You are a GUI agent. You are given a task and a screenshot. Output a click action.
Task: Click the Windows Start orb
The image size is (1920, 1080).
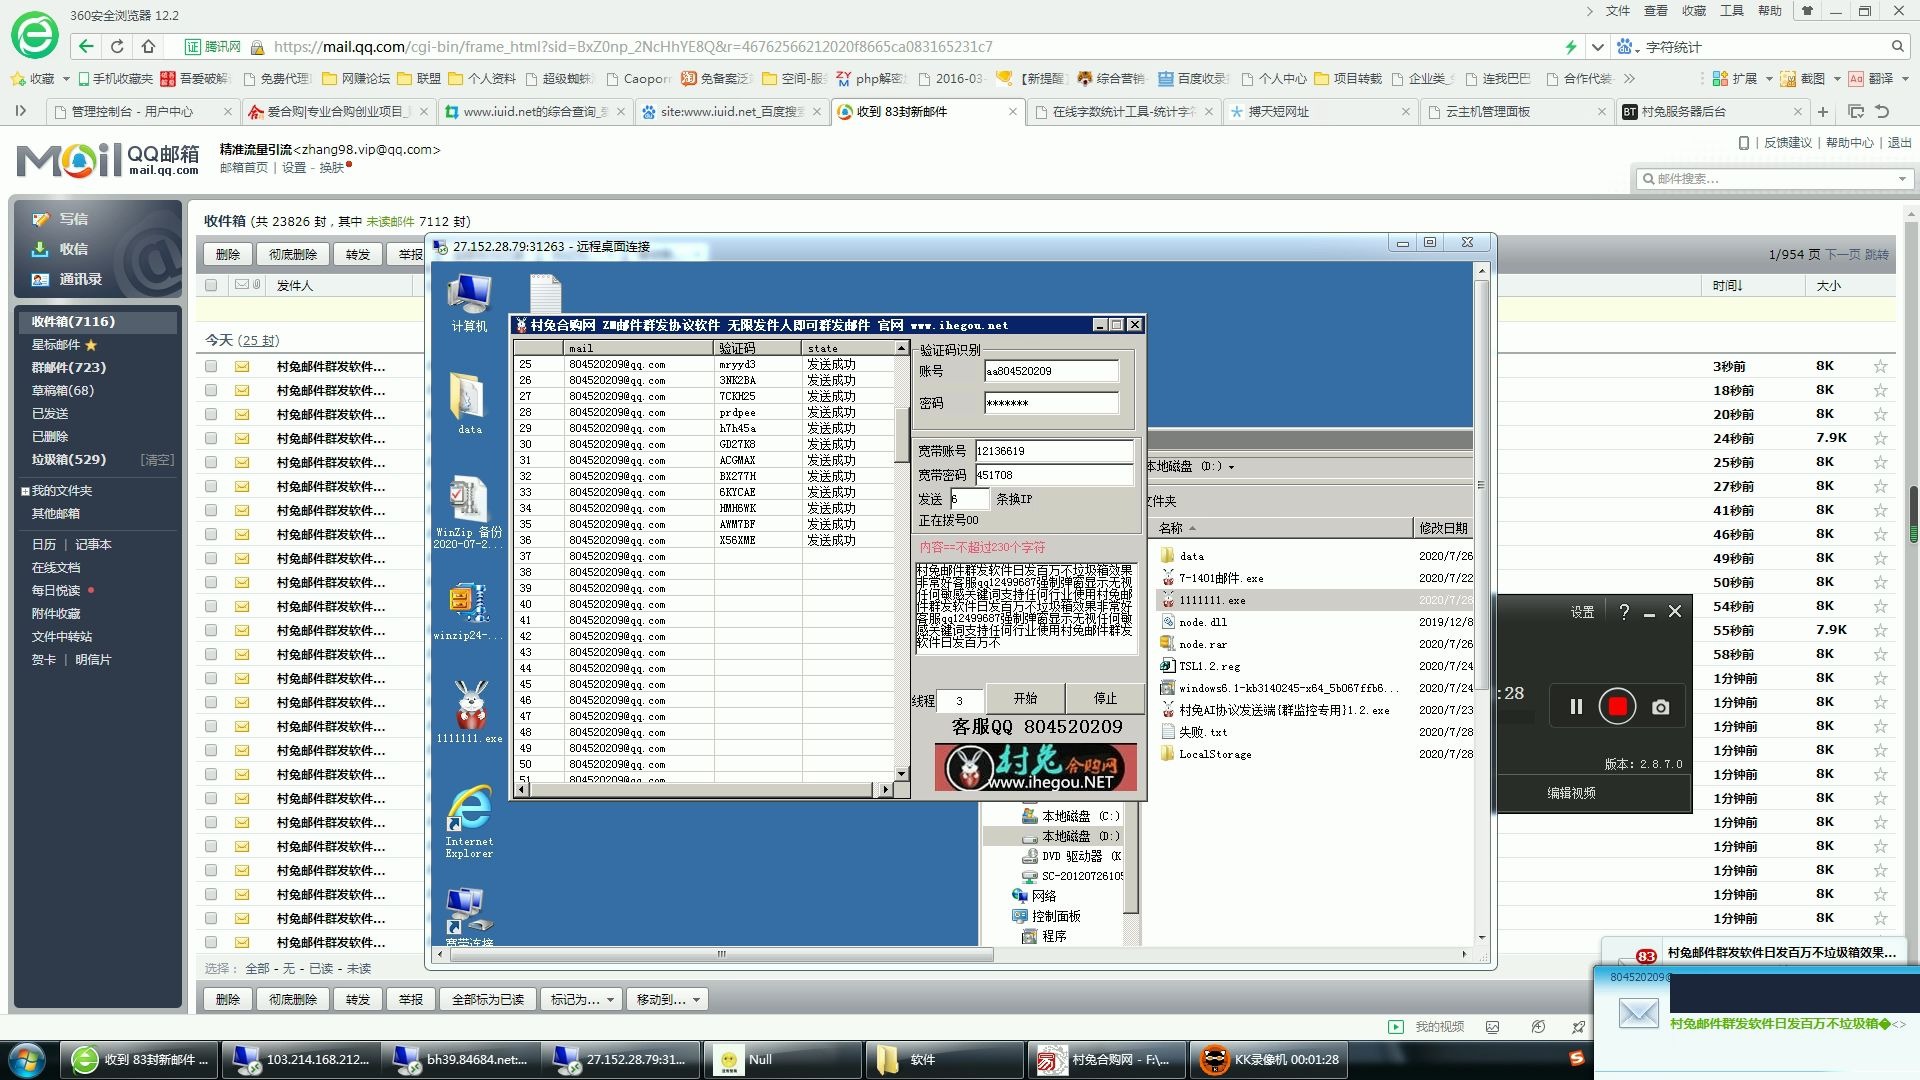tap(26, 1059)
